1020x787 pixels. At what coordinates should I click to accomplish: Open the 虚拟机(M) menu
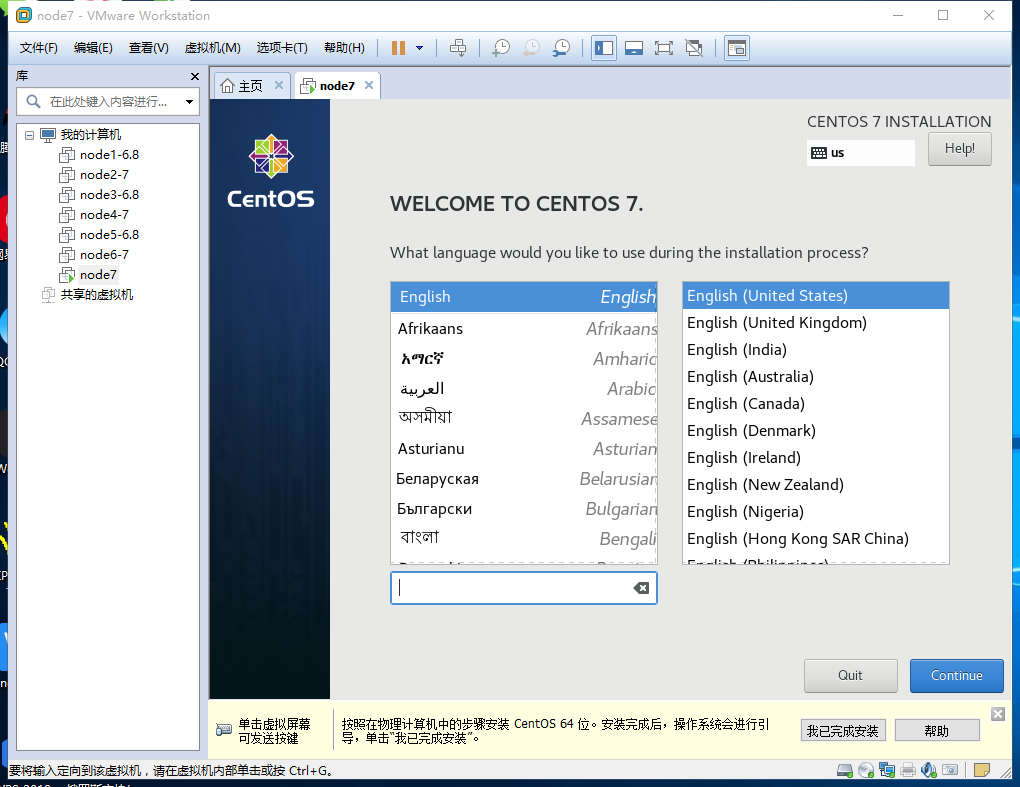(x=213, y=48)
